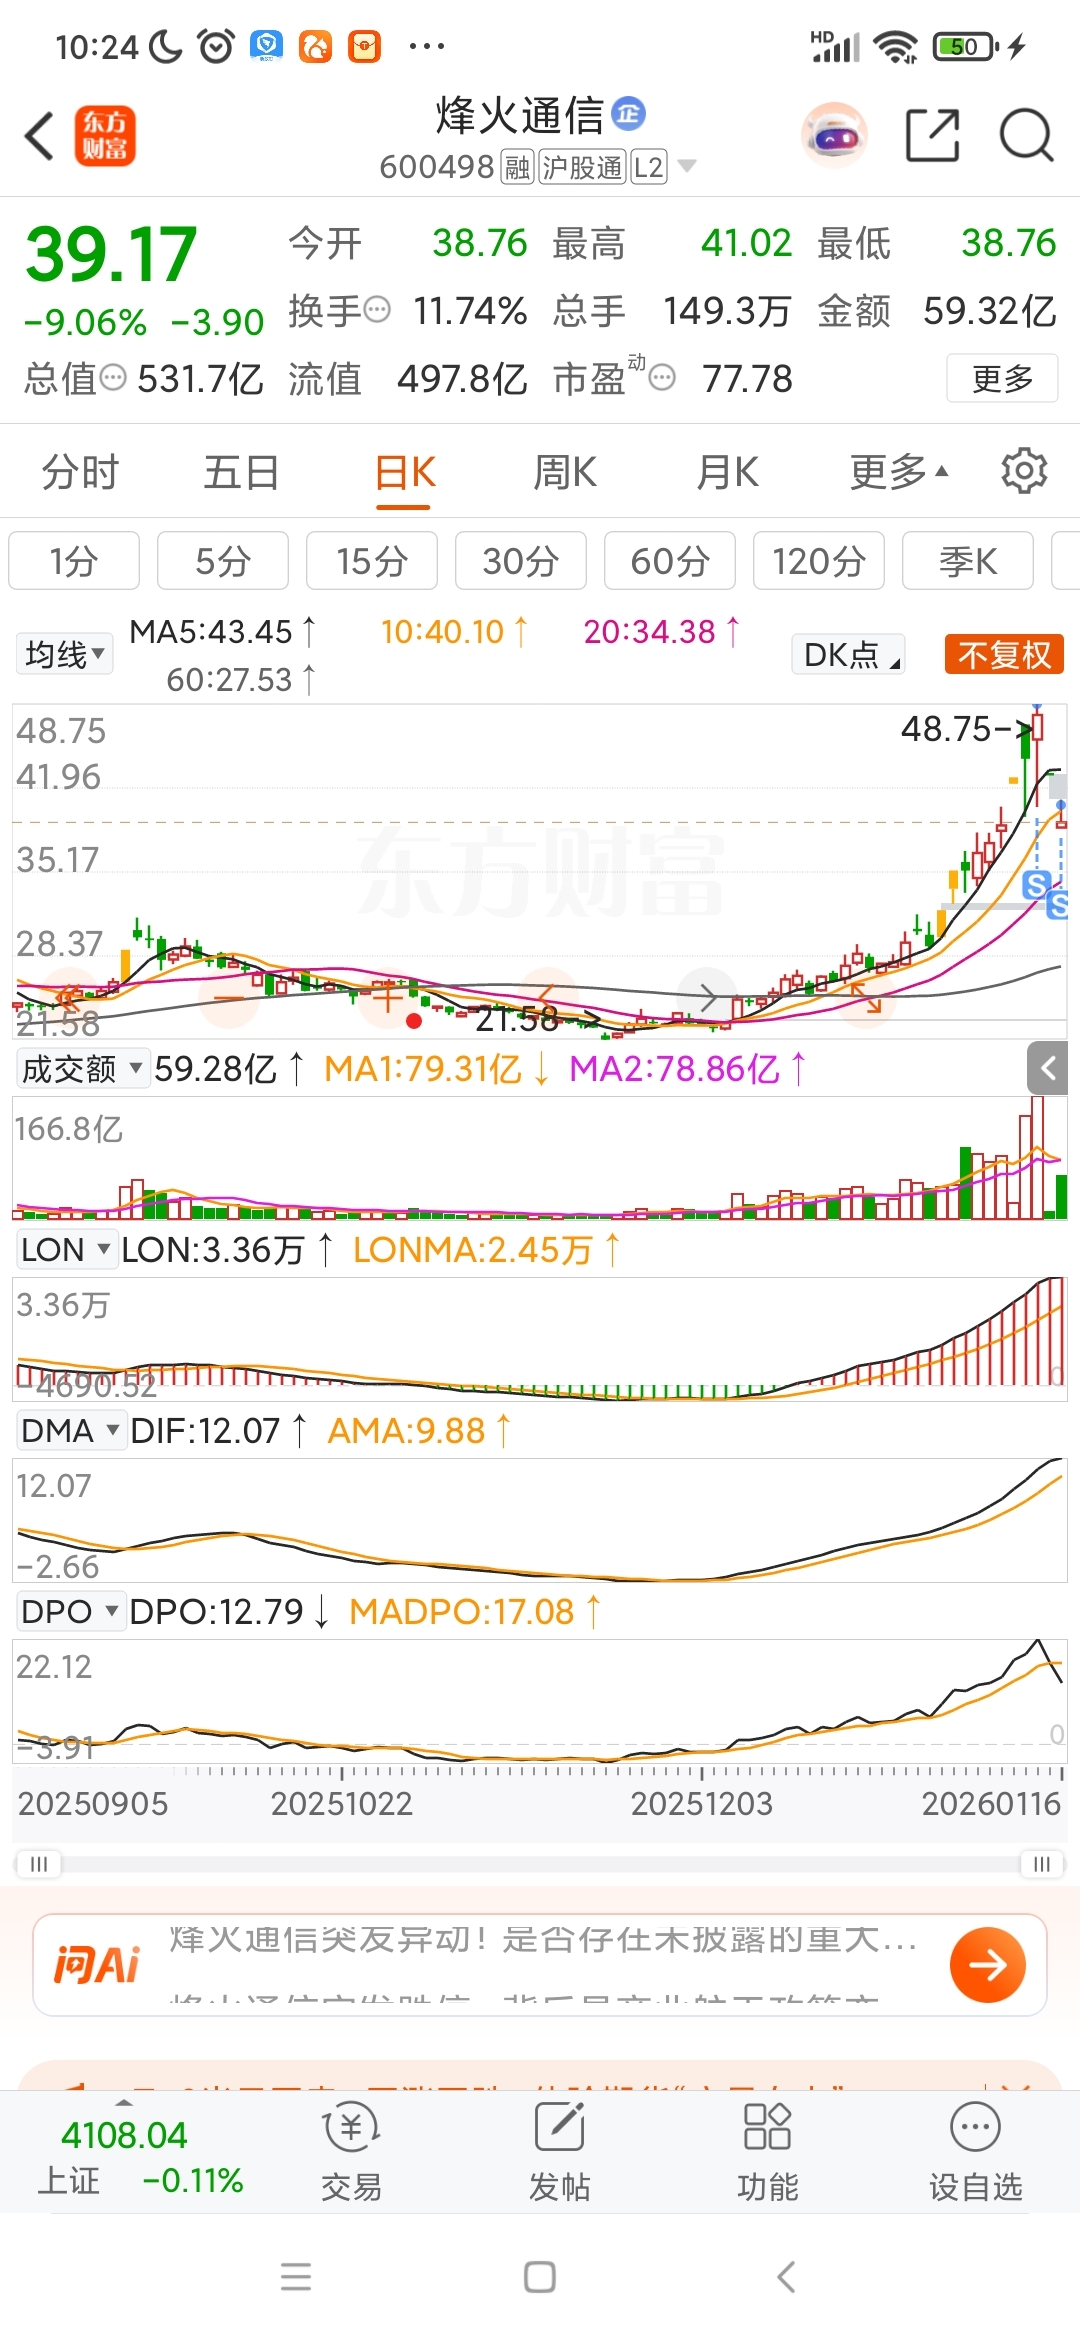
Task: Select 15分 period button
Action: (x=372, y=561)
